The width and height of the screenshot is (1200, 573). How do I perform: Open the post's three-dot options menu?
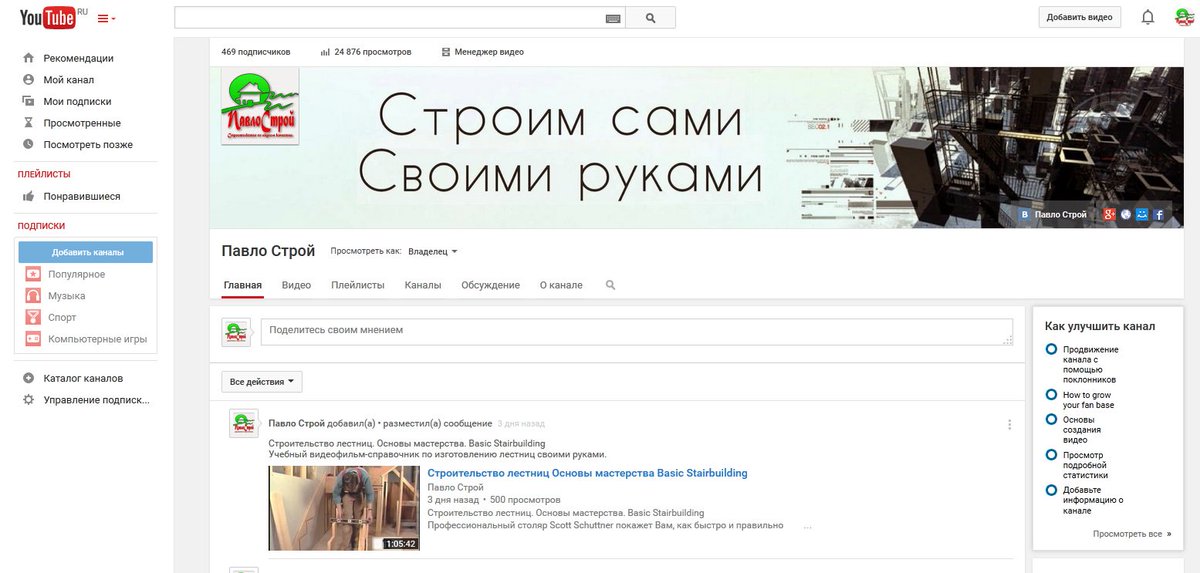point(1008,424)
